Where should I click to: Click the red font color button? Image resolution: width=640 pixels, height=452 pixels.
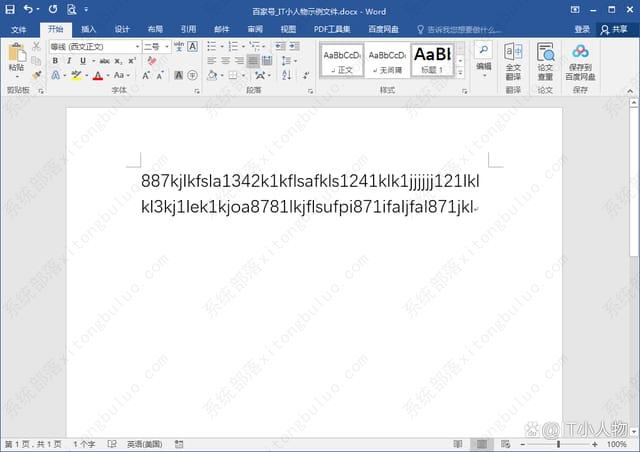97,76
